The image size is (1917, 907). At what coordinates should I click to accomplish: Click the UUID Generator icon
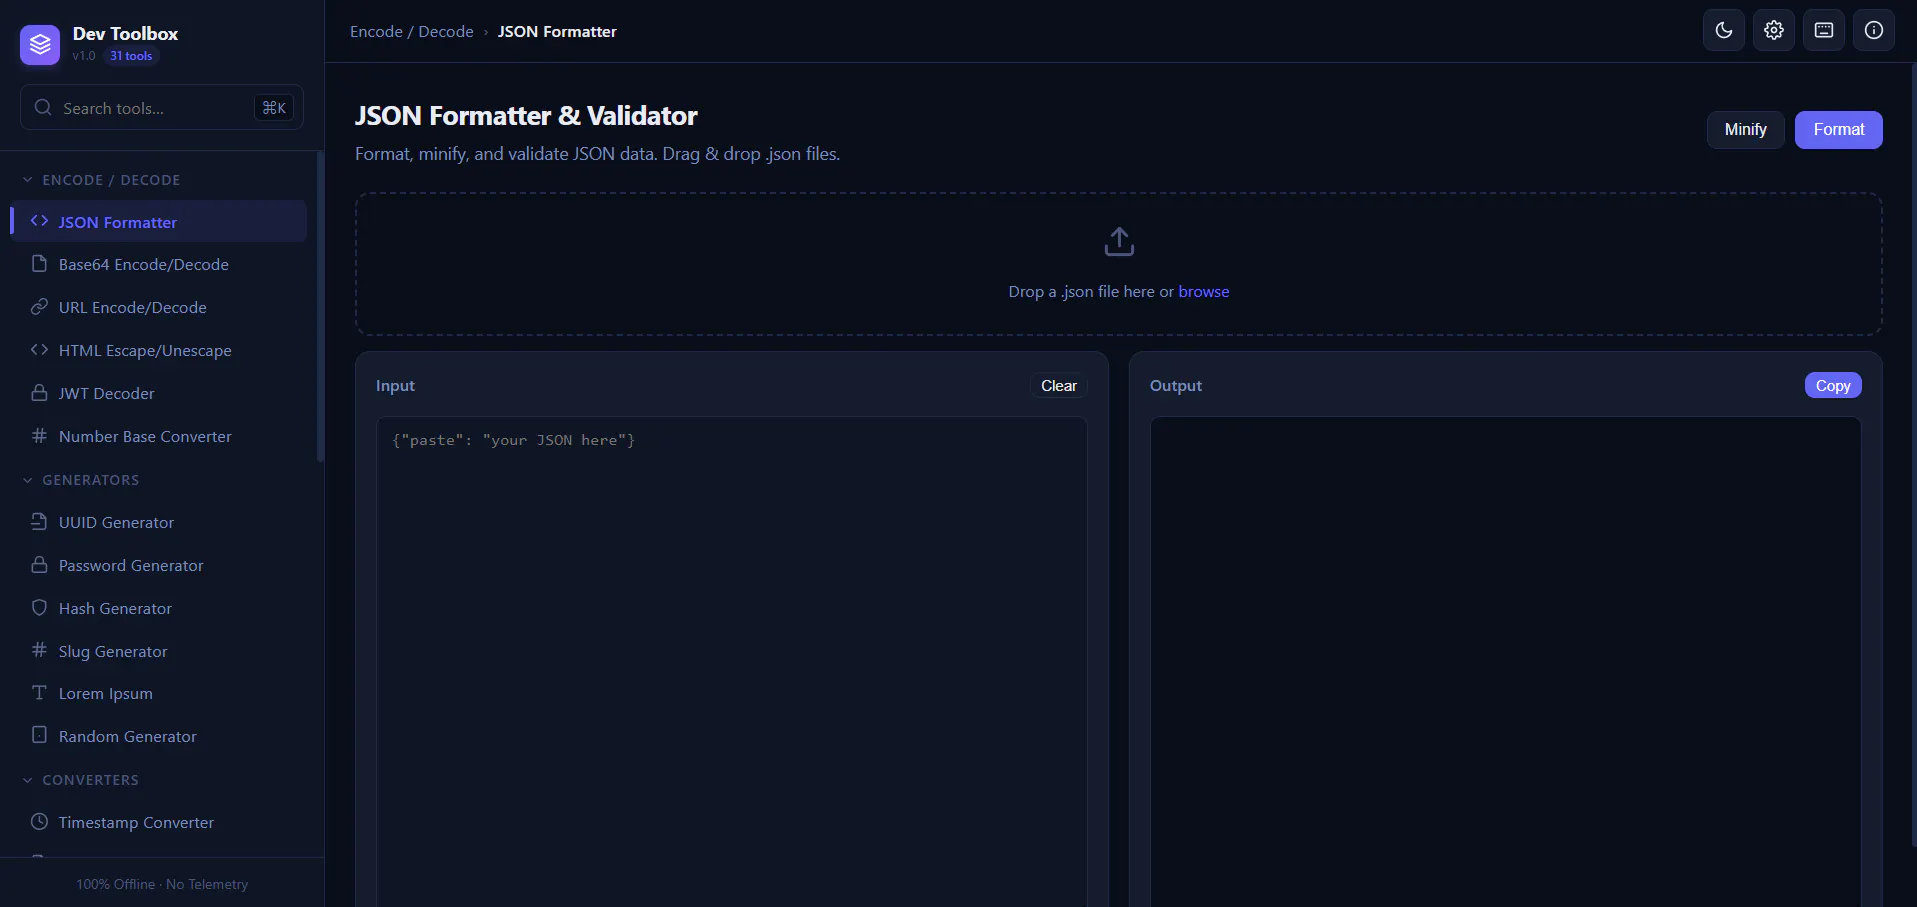(39, 522)
